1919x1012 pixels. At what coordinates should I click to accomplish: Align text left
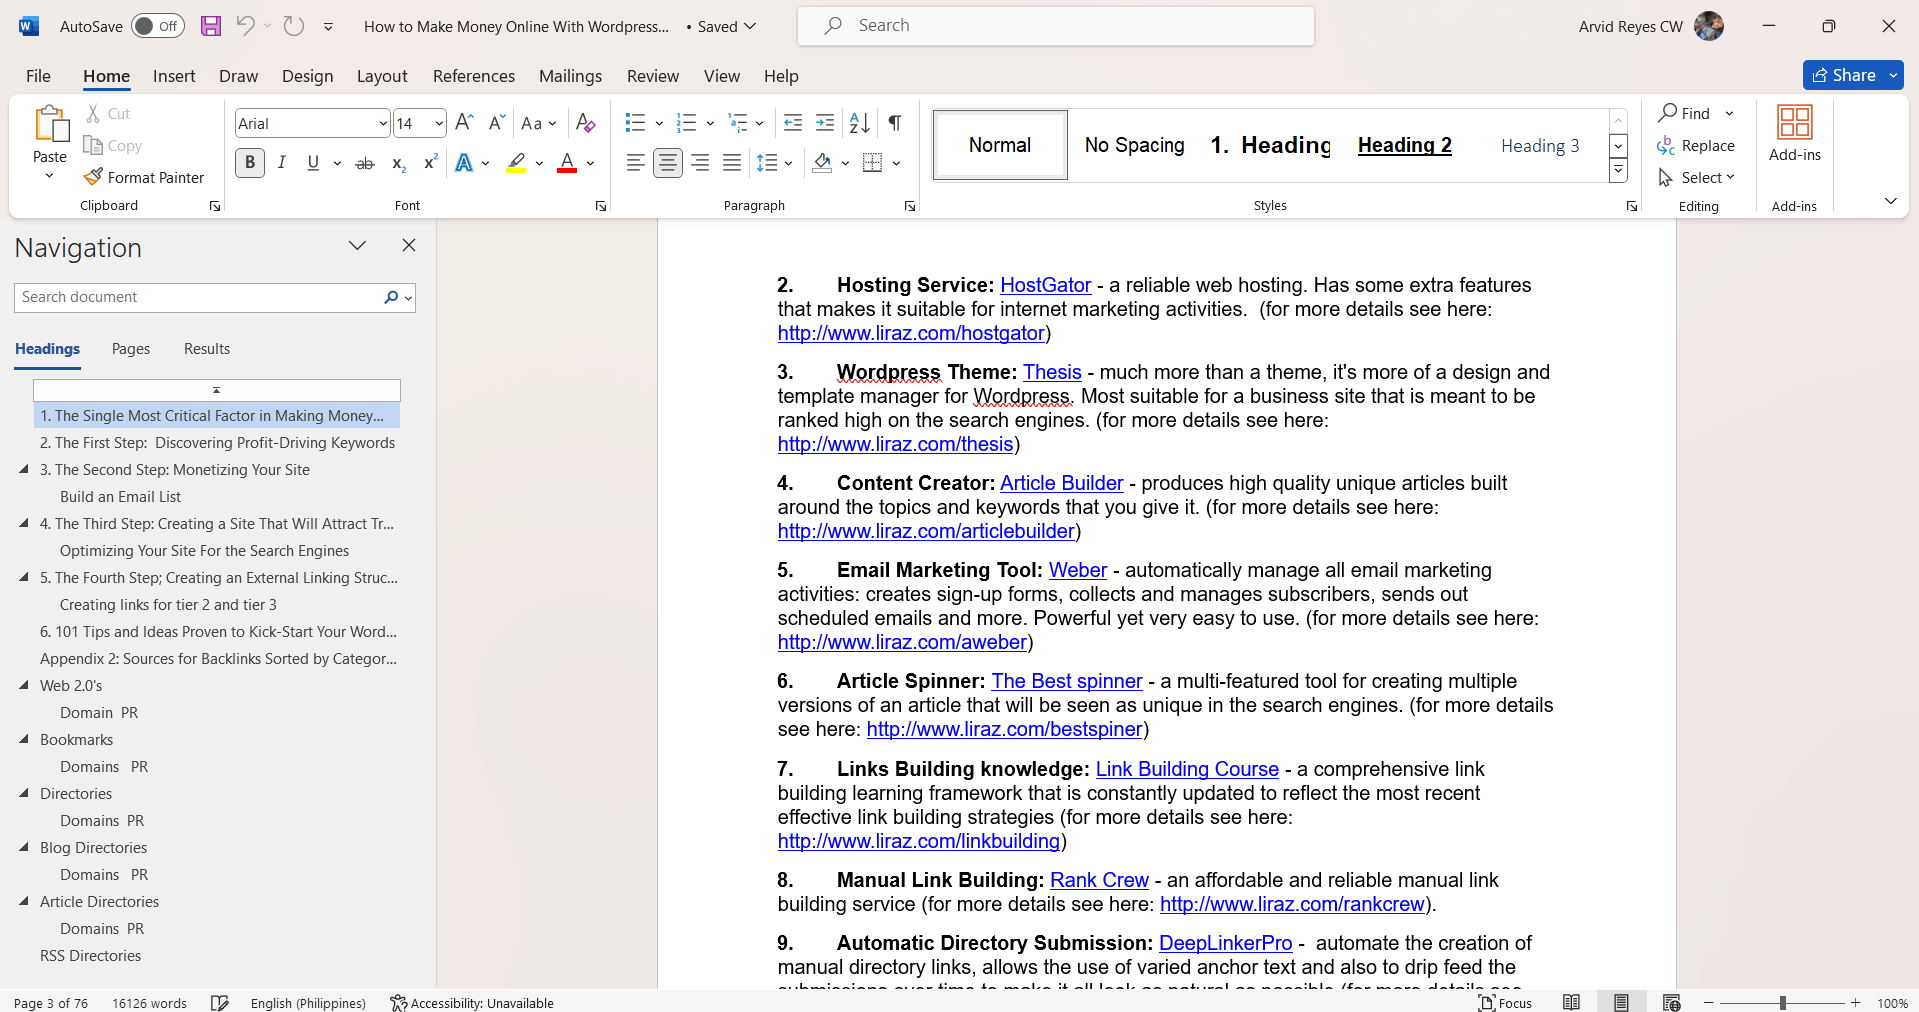[x=635, y=163]
